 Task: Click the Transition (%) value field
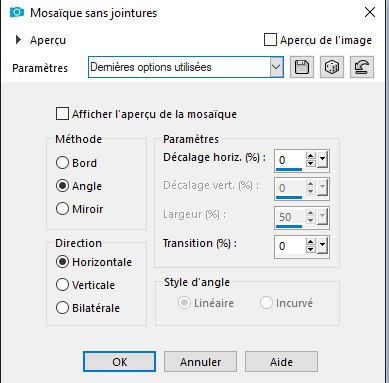coord(289,246)
